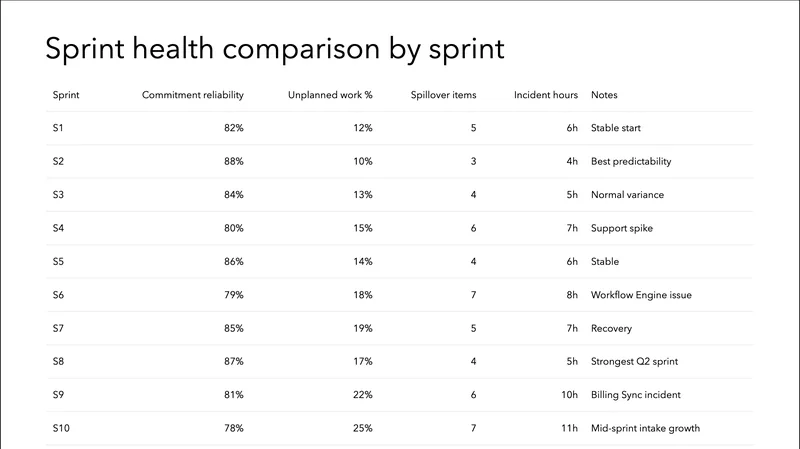Select the 88% commitment reliability cell
This screenshot has height=449, width=800.
[234, 161]
